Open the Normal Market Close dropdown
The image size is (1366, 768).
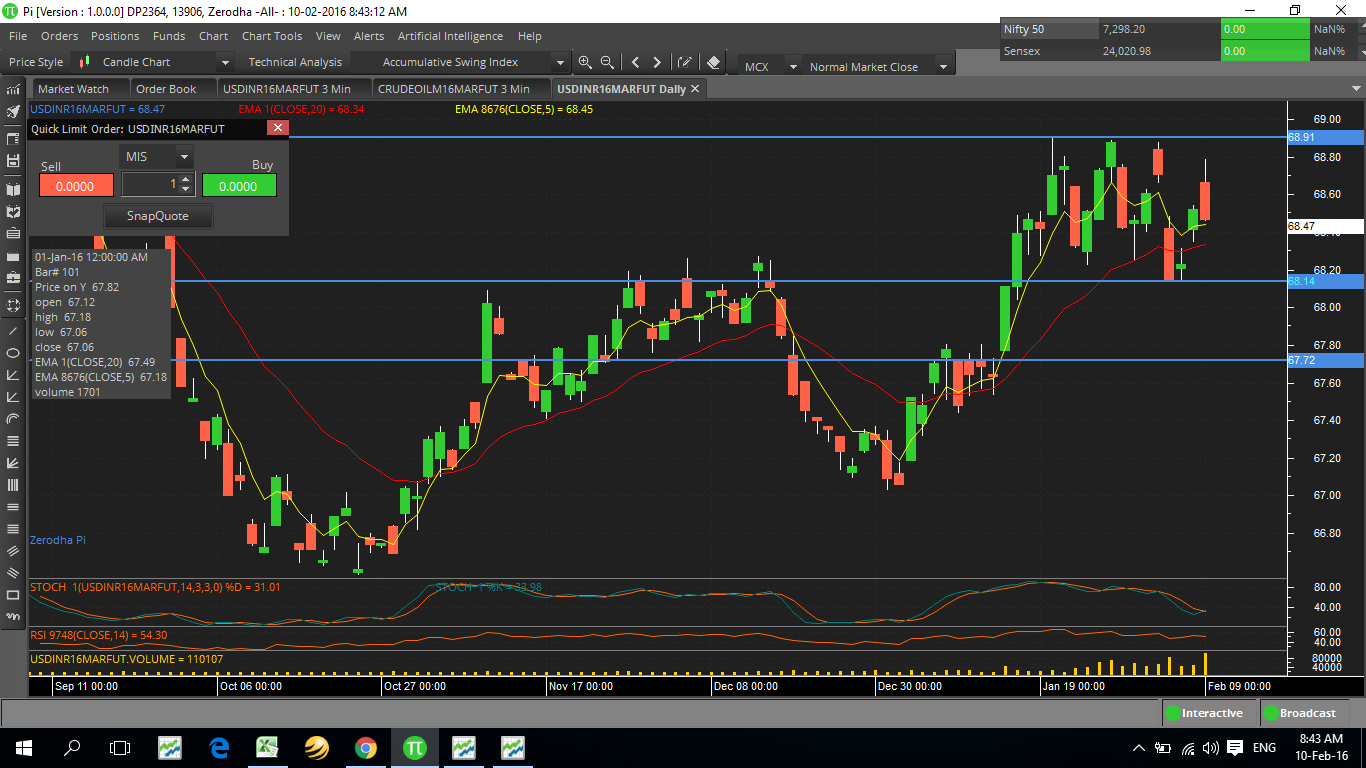click(942, 67)
